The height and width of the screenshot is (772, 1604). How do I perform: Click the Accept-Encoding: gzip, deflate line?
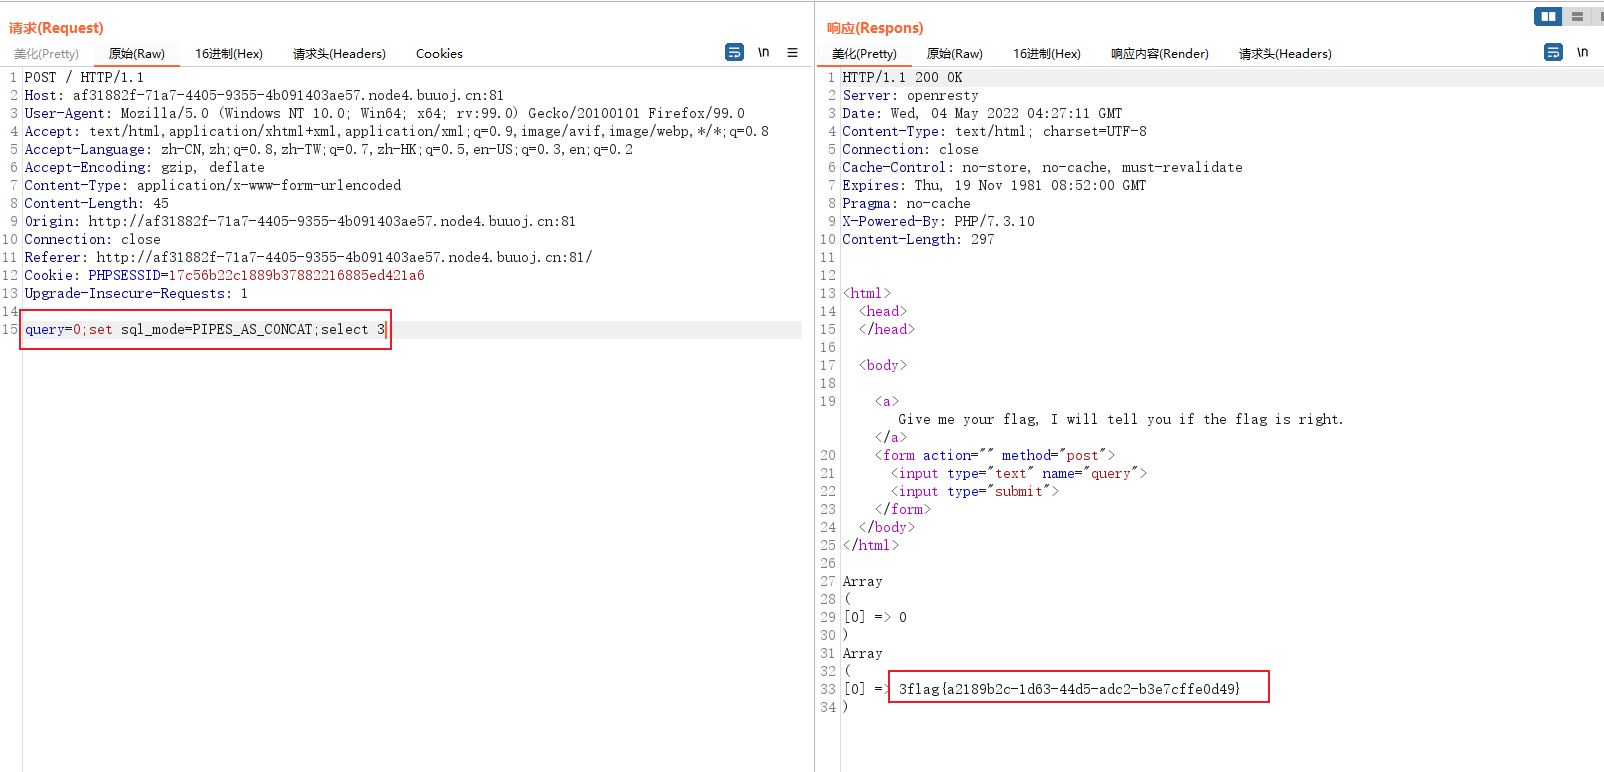tap(144, 167)
